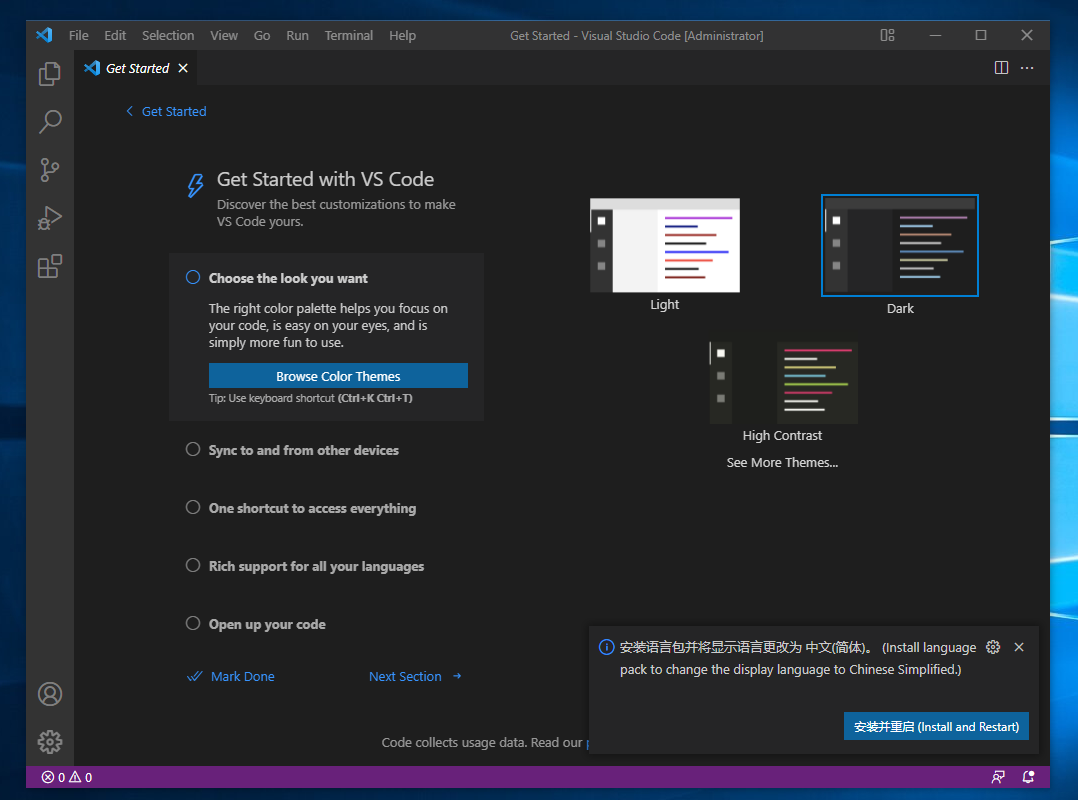
Task: Click the Mark Done link
Action: pos(243,676)
